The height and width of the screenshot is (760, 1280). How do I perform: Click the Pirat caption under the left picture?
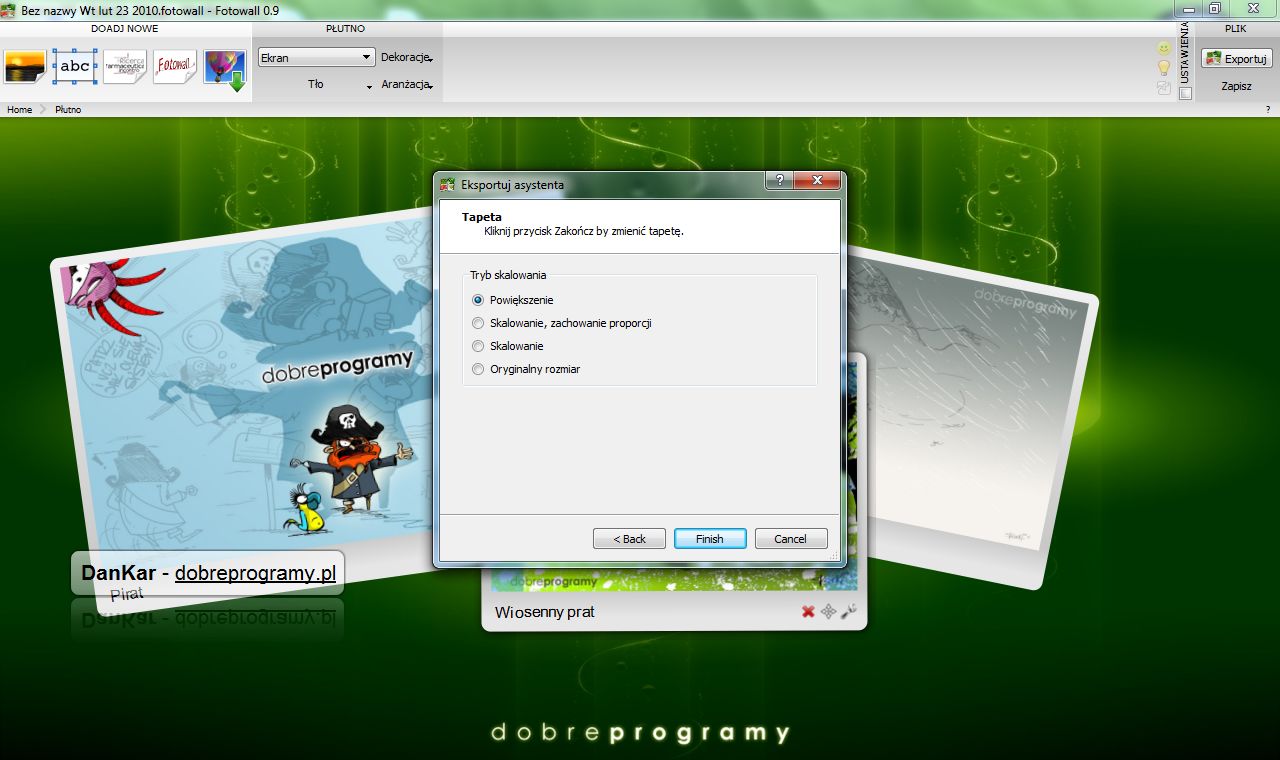[x=126, y=593]
